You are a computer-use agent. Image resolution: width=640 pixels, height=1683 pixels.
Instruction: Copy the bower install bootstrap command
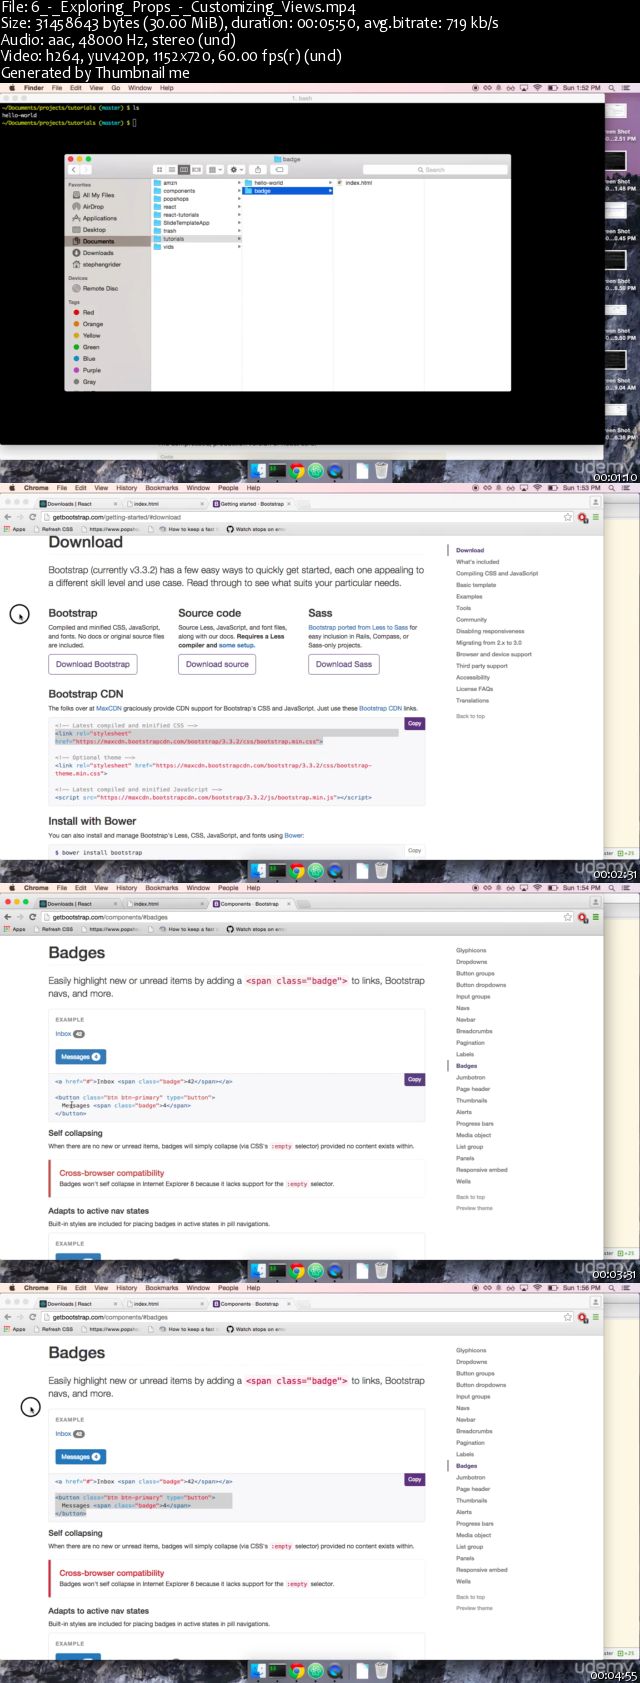pyautogui.click(x=415, y=851)
